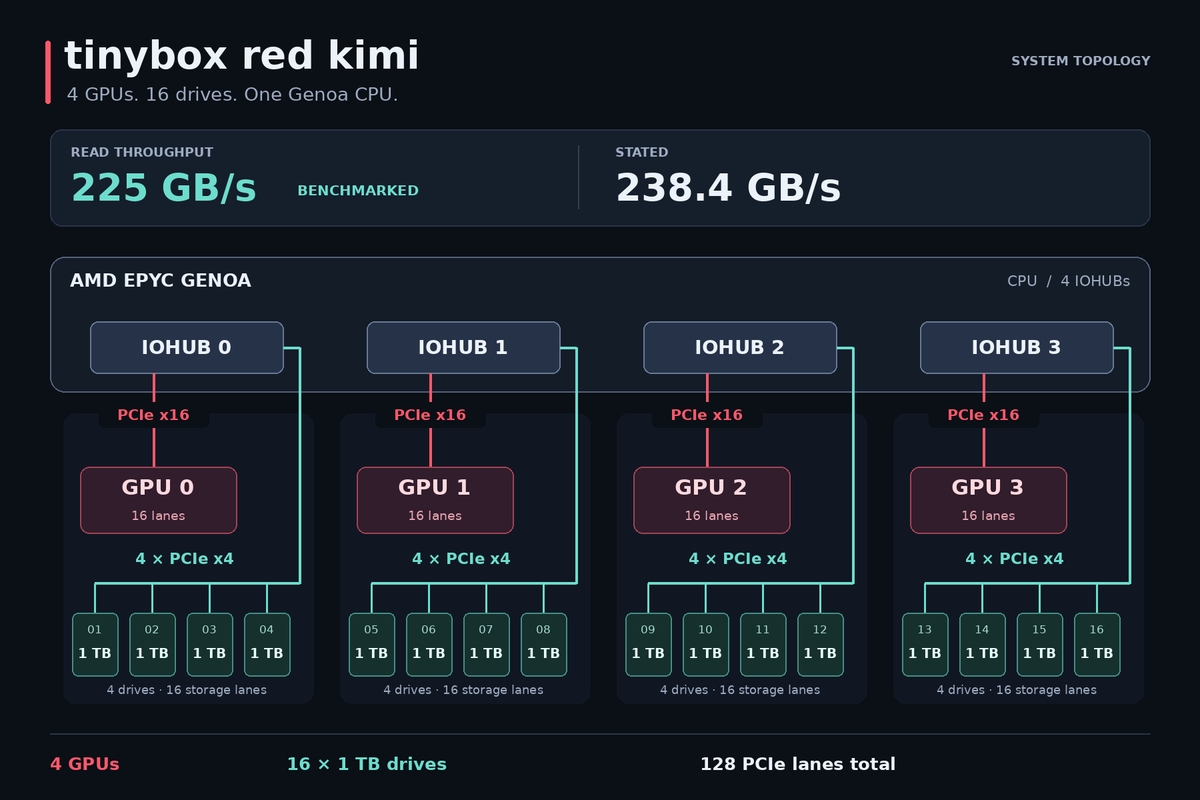Click the IOHUB 0 block
Image resolution: width=1200 pixels, height=800 pixels.
coord(187,348)
